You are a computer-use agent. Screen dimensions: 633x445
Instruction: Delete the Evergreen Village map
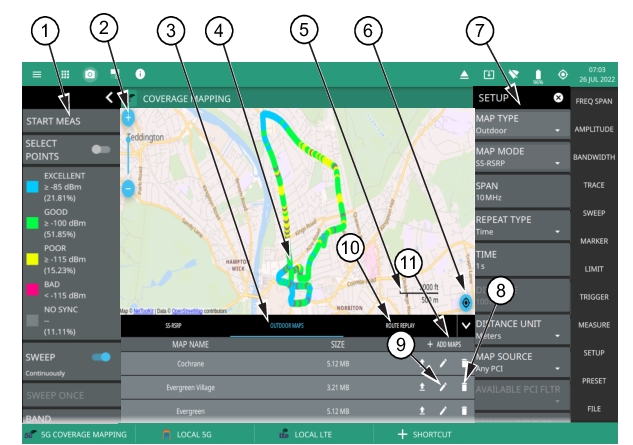tap(463, 386)
